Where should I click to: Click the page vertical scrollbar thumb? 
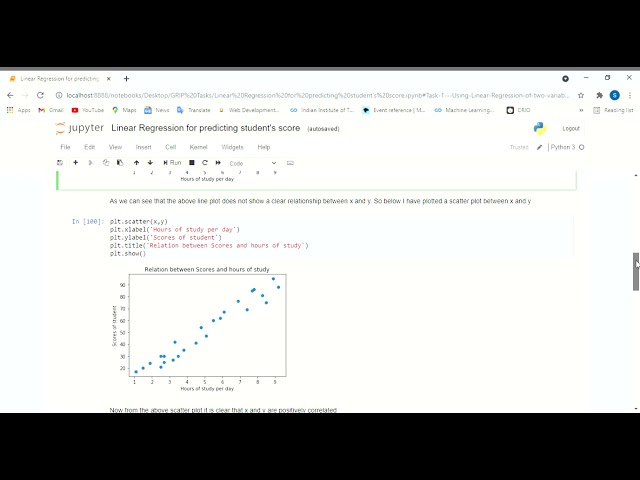click(636, 271)
